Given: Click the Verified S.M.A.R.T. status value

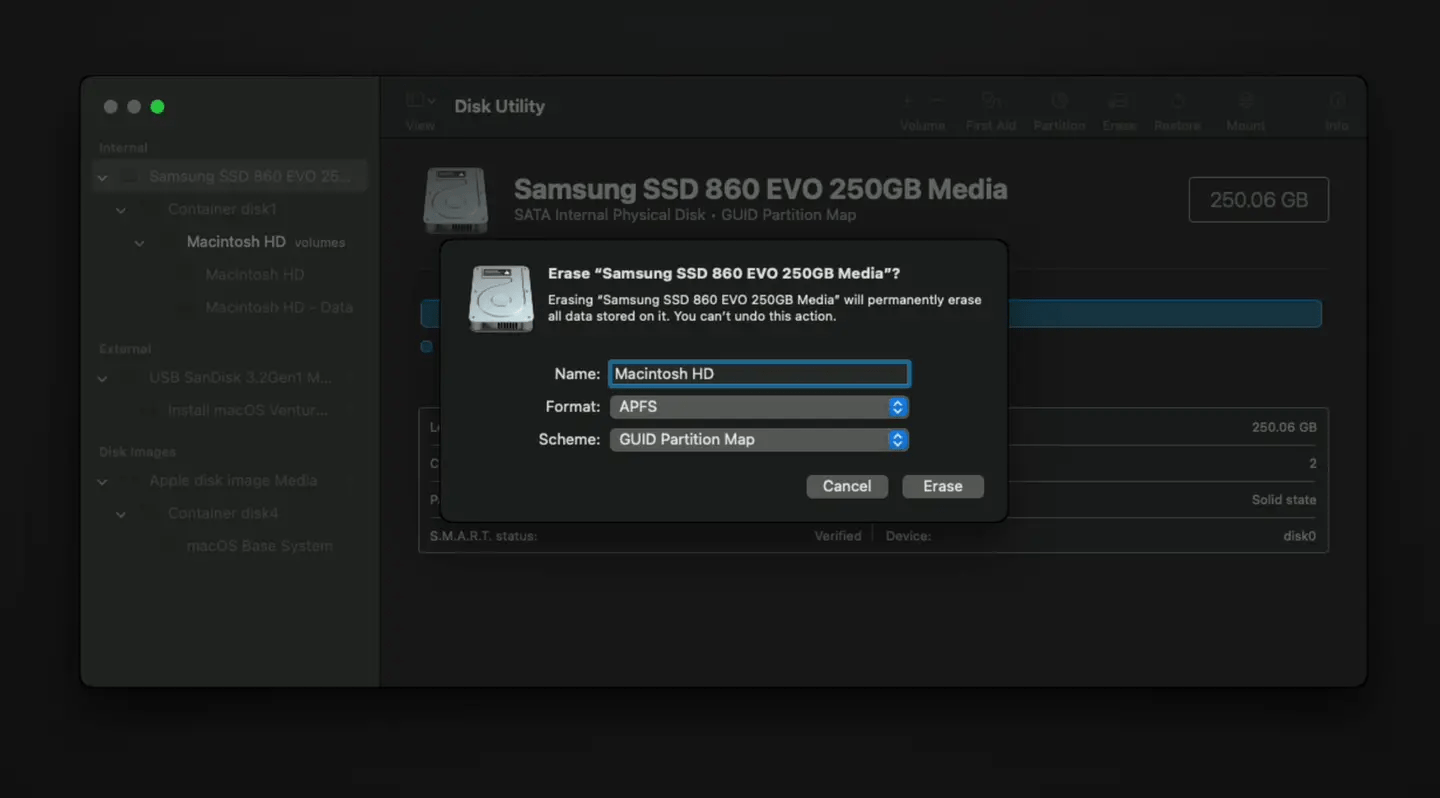Looking at the screenshot, I should (x=838, y=536).
